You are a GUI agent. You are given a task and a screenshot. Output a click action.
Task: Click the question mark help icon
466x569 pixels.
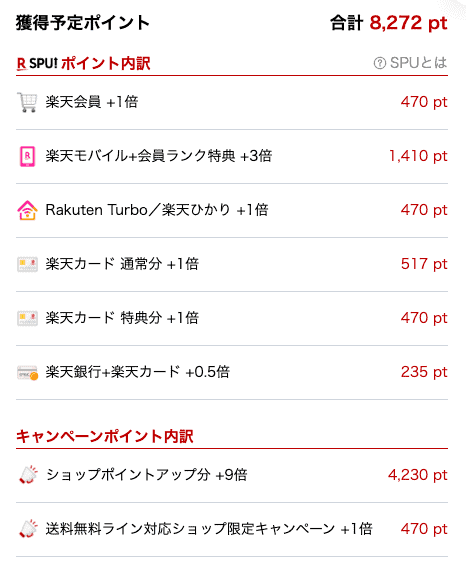380,63
